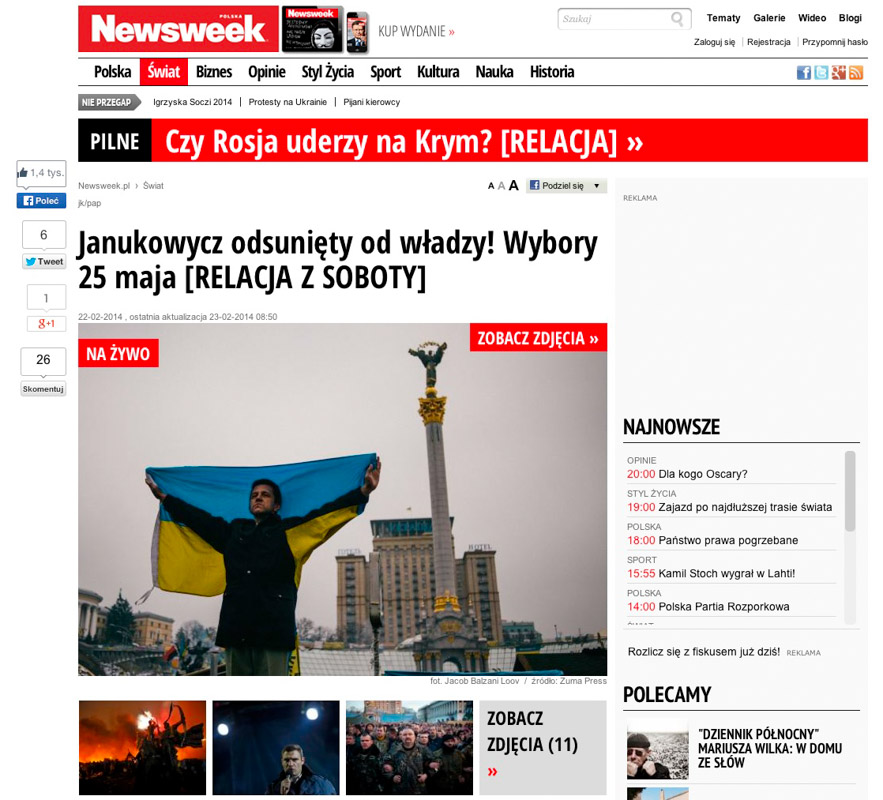Click the ZOBACZ ZDJĘCIA button on photo
Viewport: 883px width, 800px height.
pyautogui.click(x=538, y=338)
